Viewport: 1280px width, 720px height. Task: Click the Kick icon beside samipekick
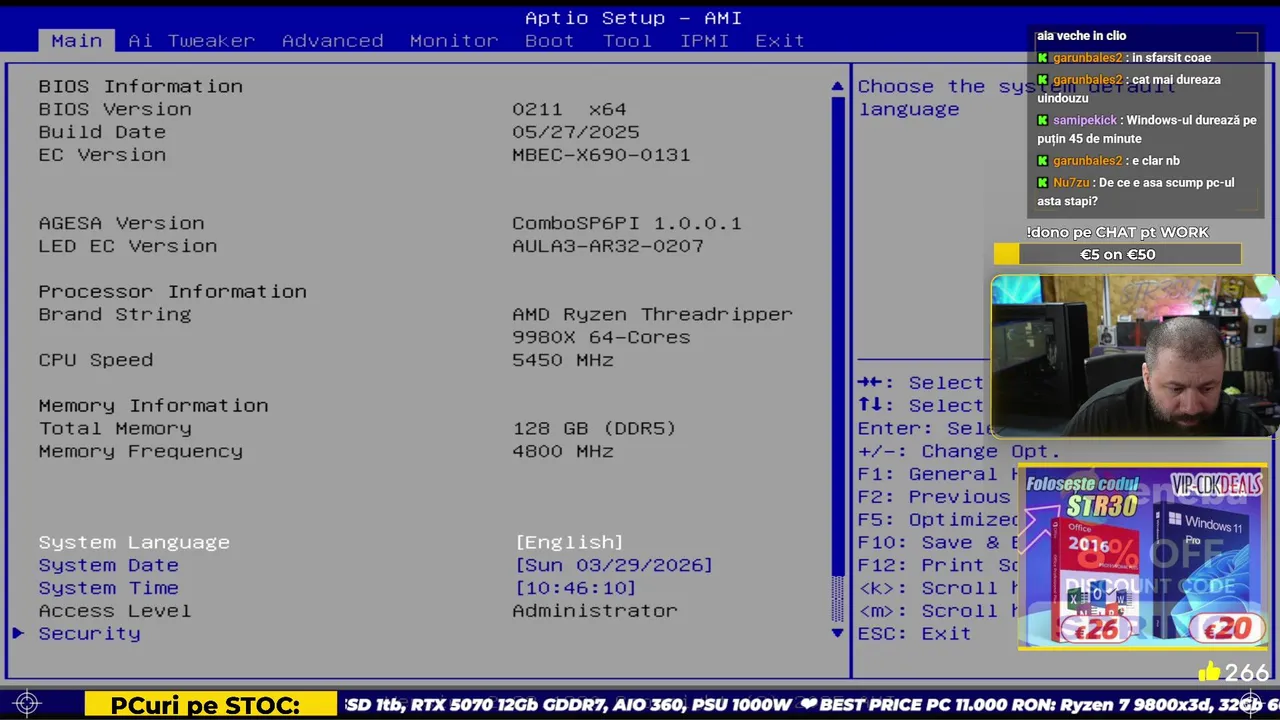coord(1043,120)
